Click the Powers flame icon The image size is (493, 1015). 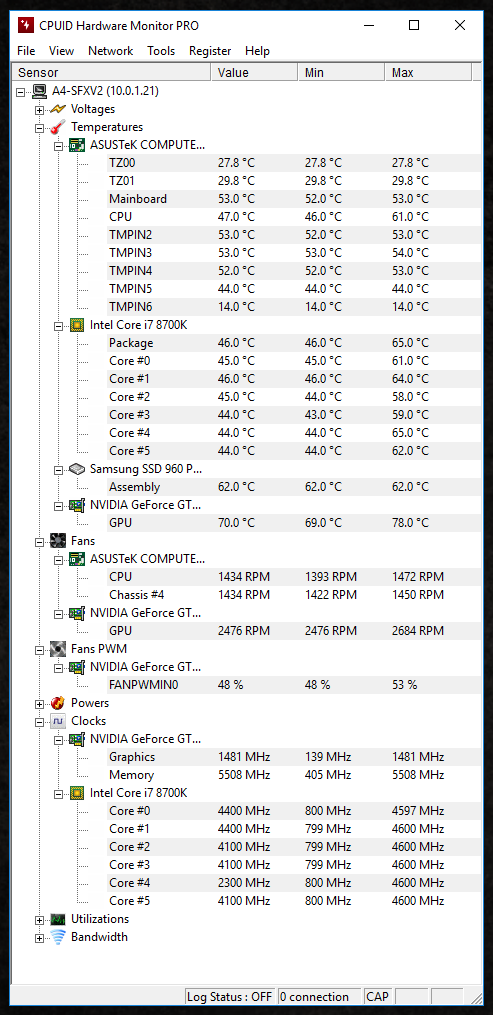pyautogui.click(x=59, y=703)
